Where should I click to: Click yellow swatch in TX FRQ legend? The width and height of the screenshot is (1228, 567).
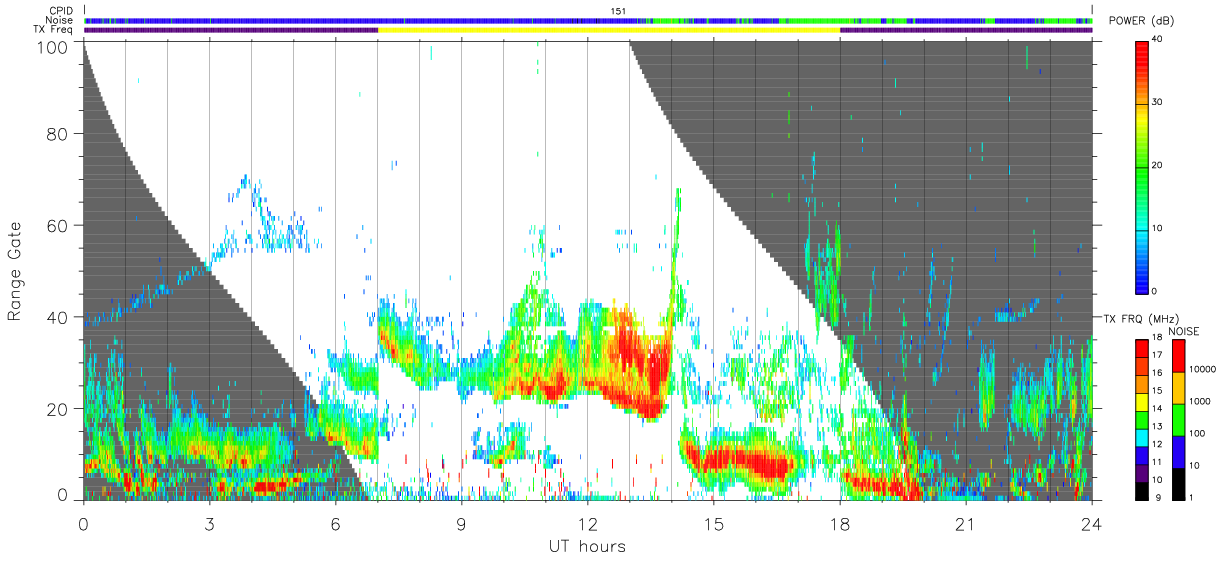click(1142, 400)
